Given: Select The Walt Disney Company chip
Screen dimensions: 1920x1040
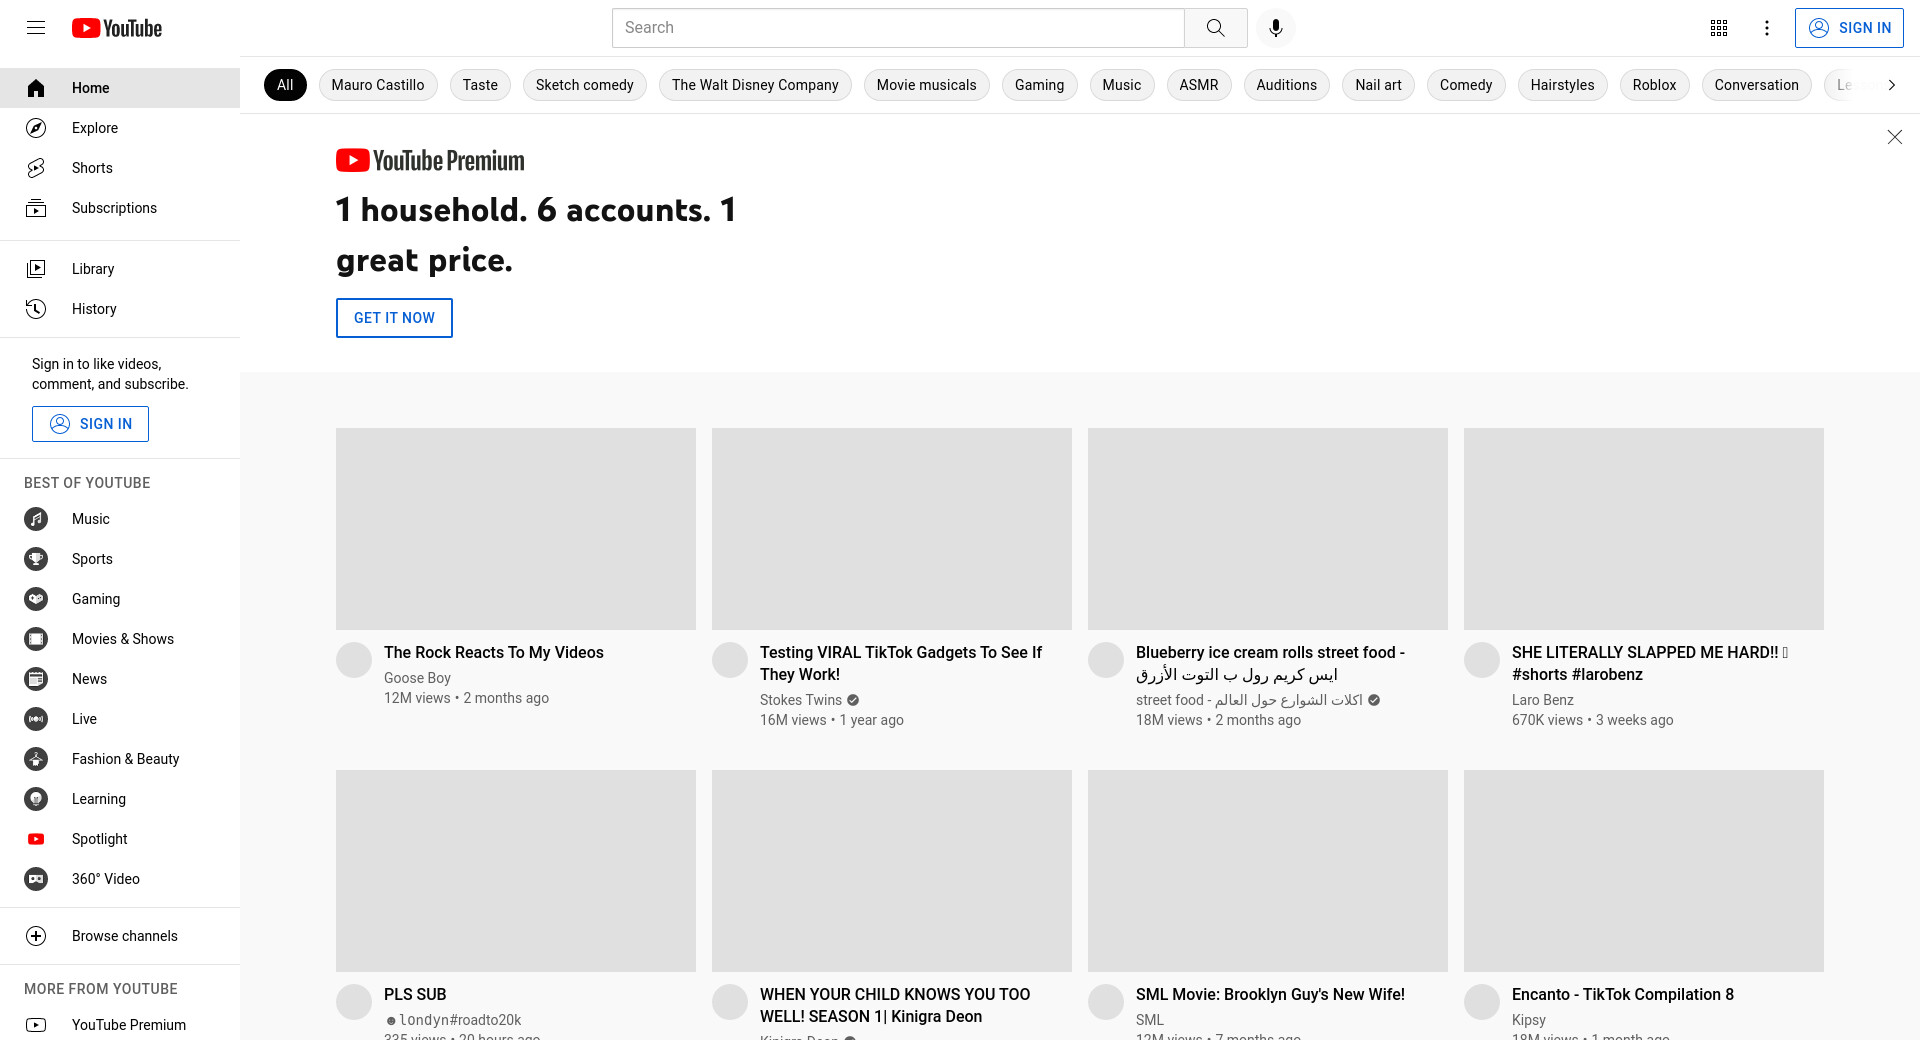Looking at the screenshot, I should pos(755,85).
